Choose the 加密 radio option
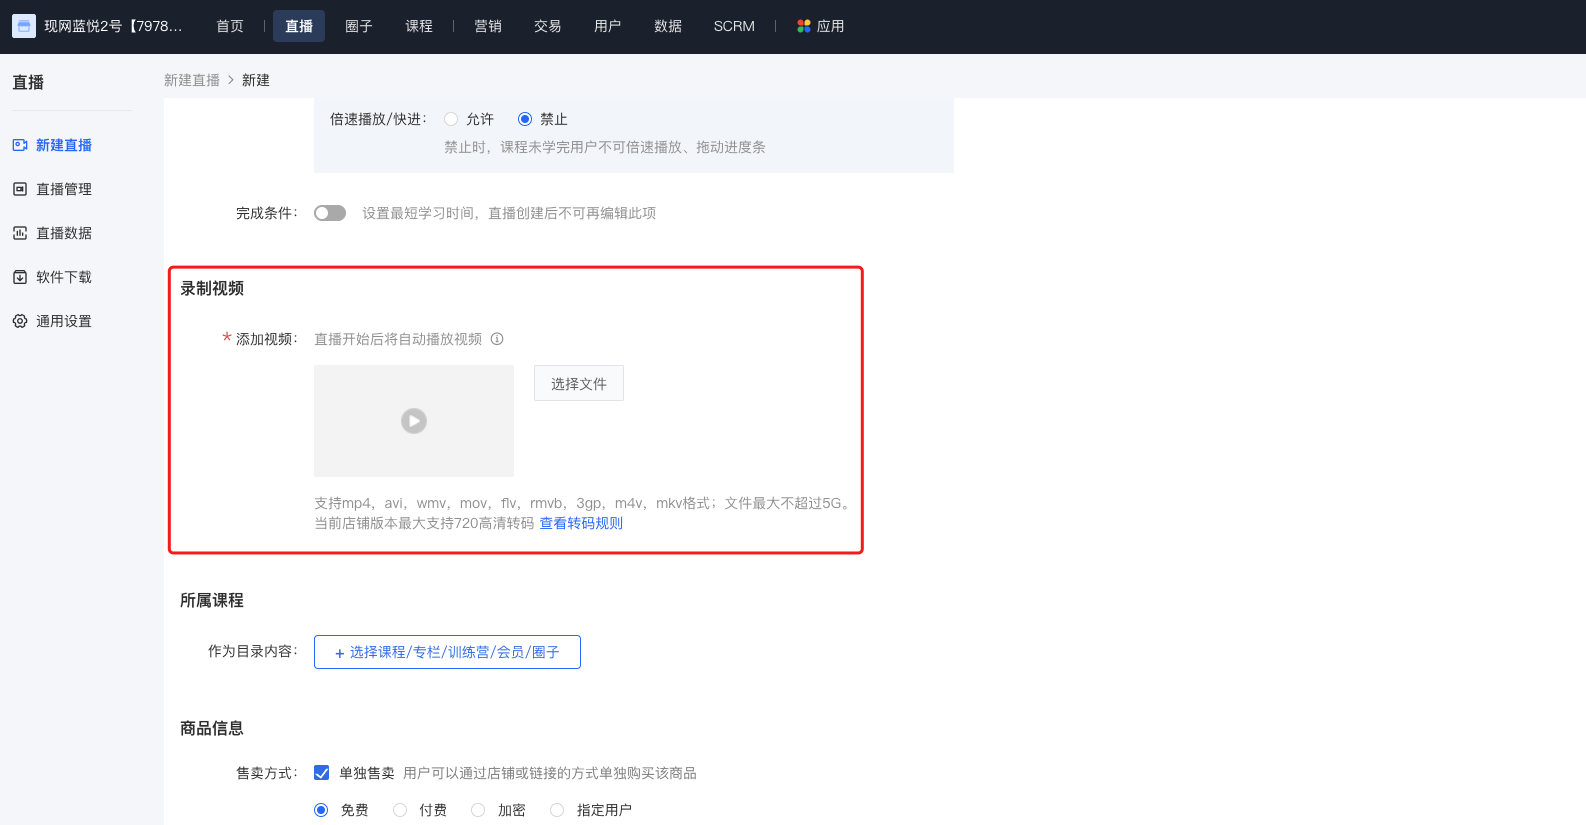 478,810
